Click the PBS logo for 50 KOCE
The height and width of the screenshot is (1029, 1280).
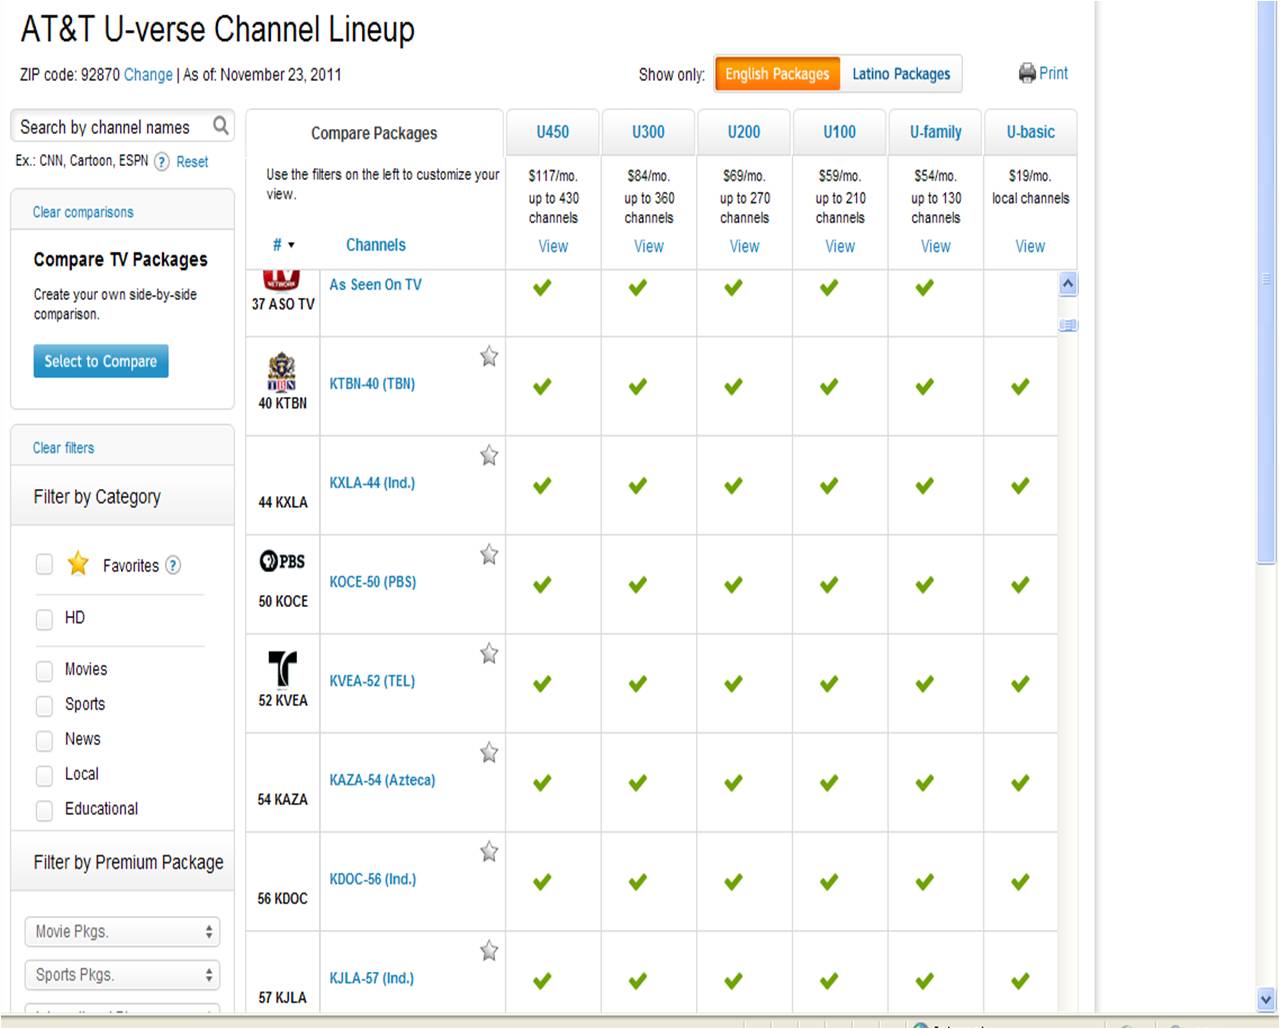283,562
